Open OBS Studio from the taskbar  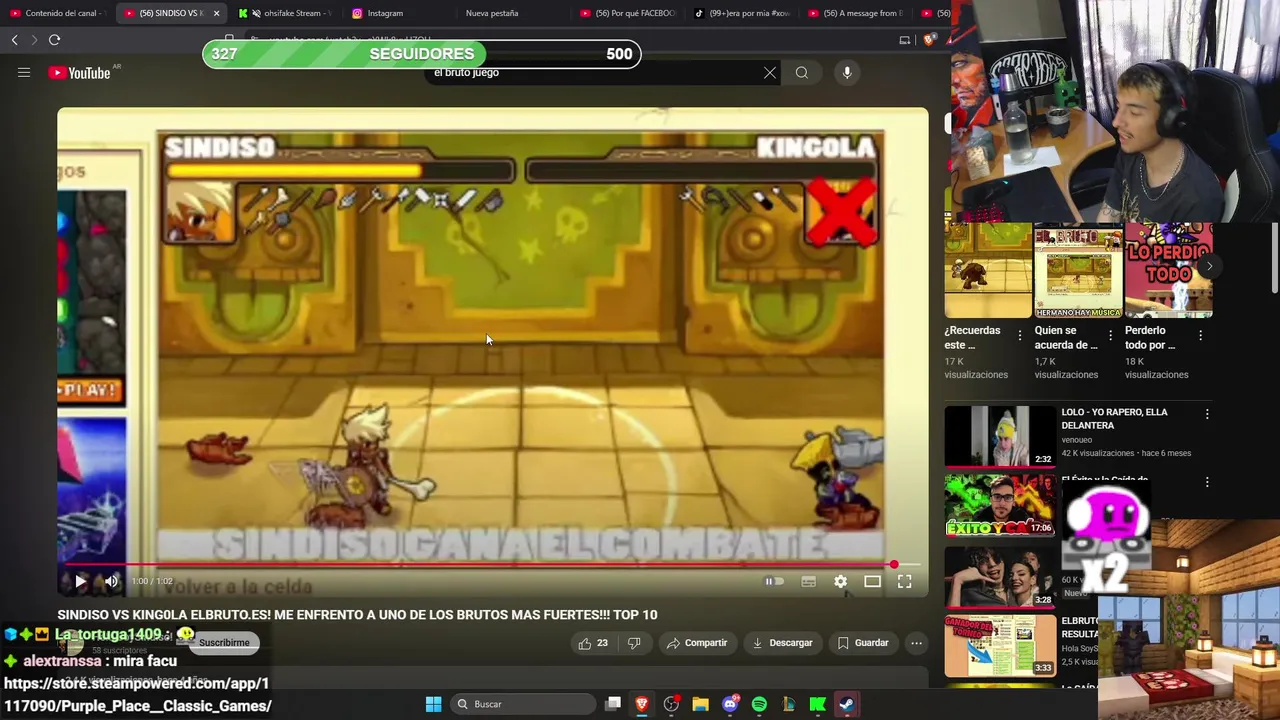click(x=671, y=704)
